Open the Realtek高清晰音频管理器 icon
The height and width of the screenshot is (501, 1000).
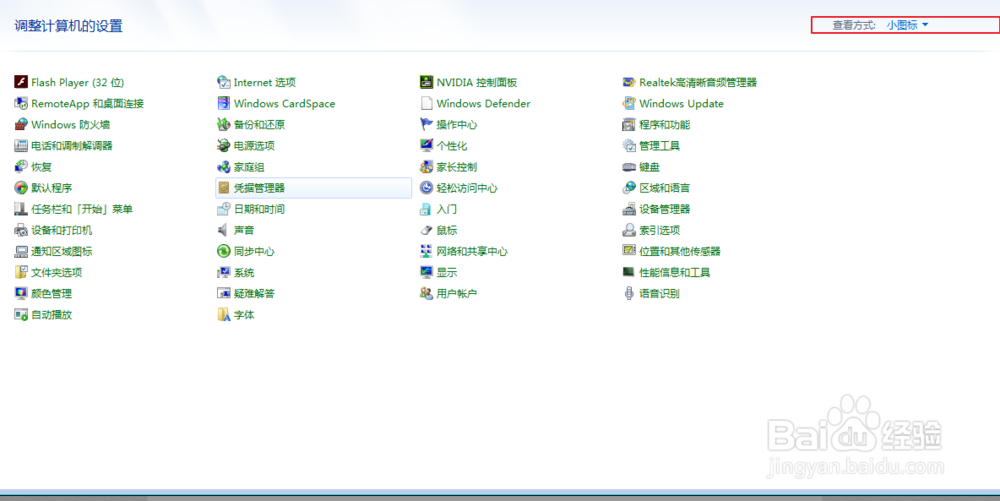point(629,82)
